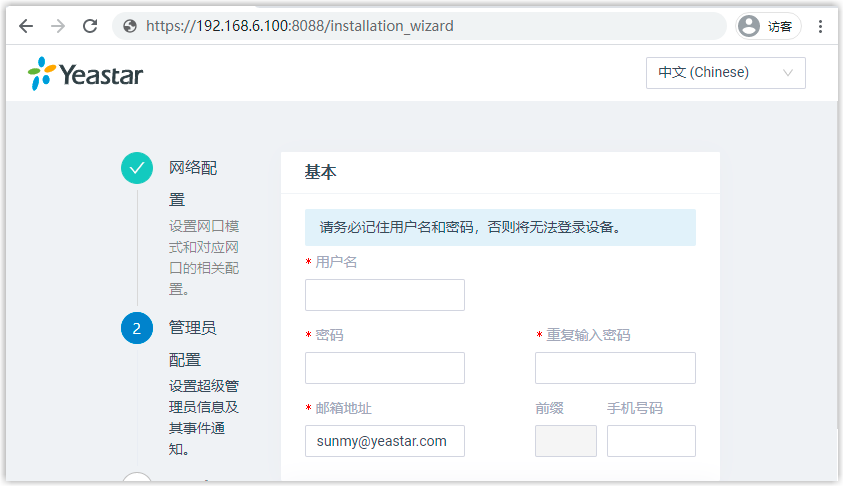Click the 密码 input field

tap(384, 368)
